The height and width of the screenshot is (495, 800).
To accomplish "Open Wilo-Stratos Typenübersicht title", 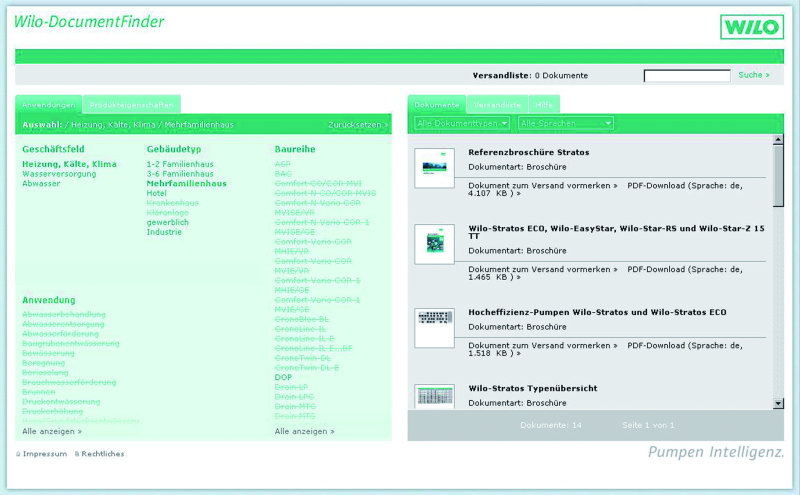I will click(x=533, y=388).
